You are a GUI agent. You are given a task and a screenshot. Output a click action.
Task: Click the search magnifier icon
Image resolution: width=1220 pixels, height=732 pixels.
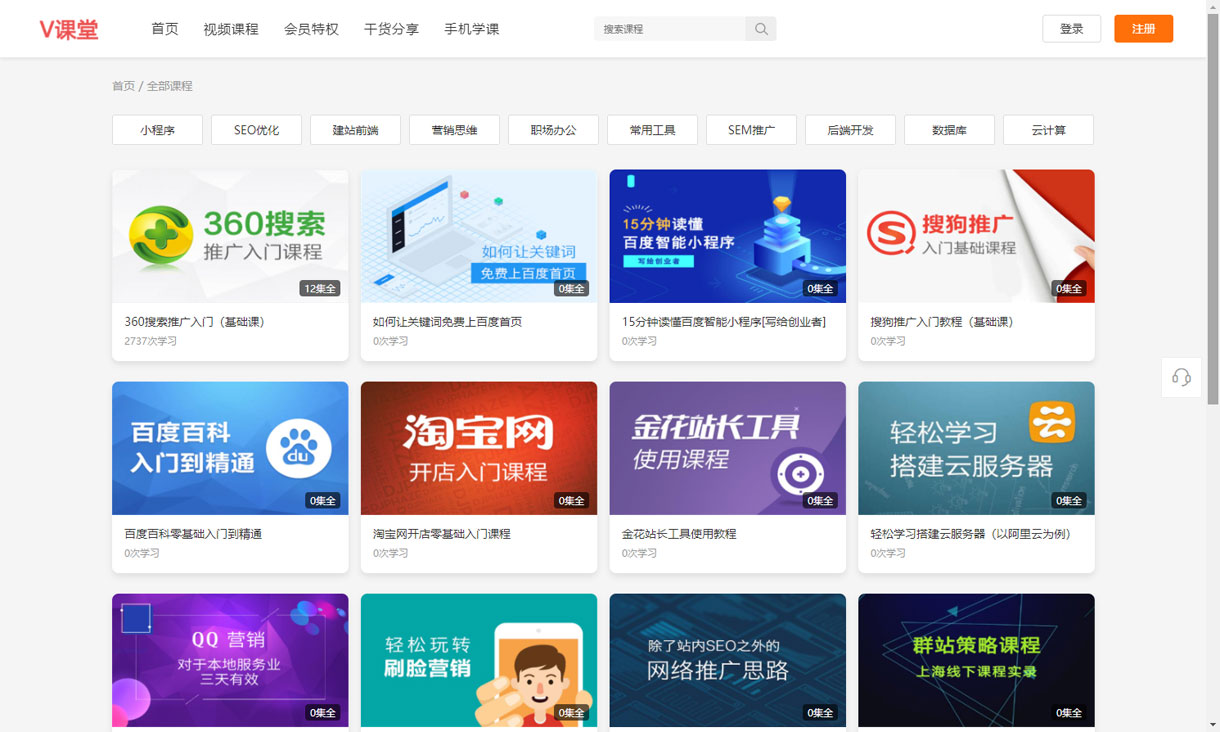point(761,29)
